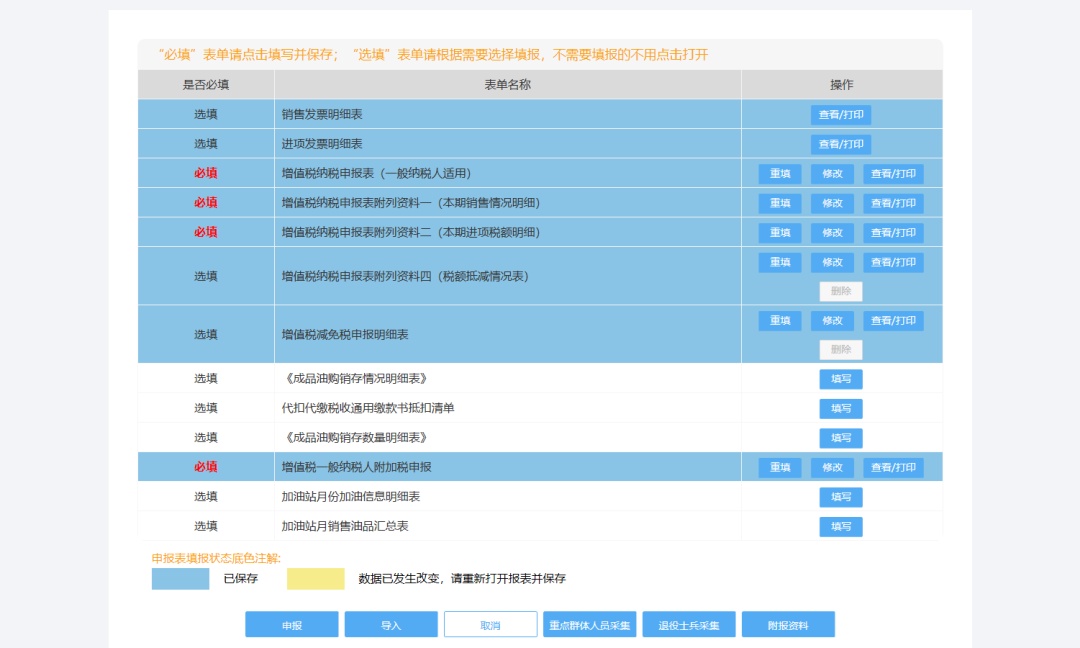
Task: Open 重点群体人员采集 collection
Action: [x=589, y=624]
